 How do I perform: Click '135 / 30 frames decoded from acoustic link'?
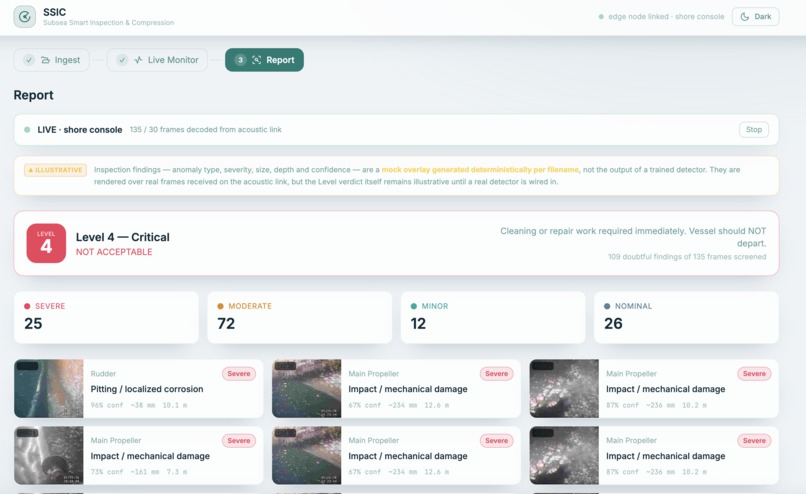click(x=206, y=130)
